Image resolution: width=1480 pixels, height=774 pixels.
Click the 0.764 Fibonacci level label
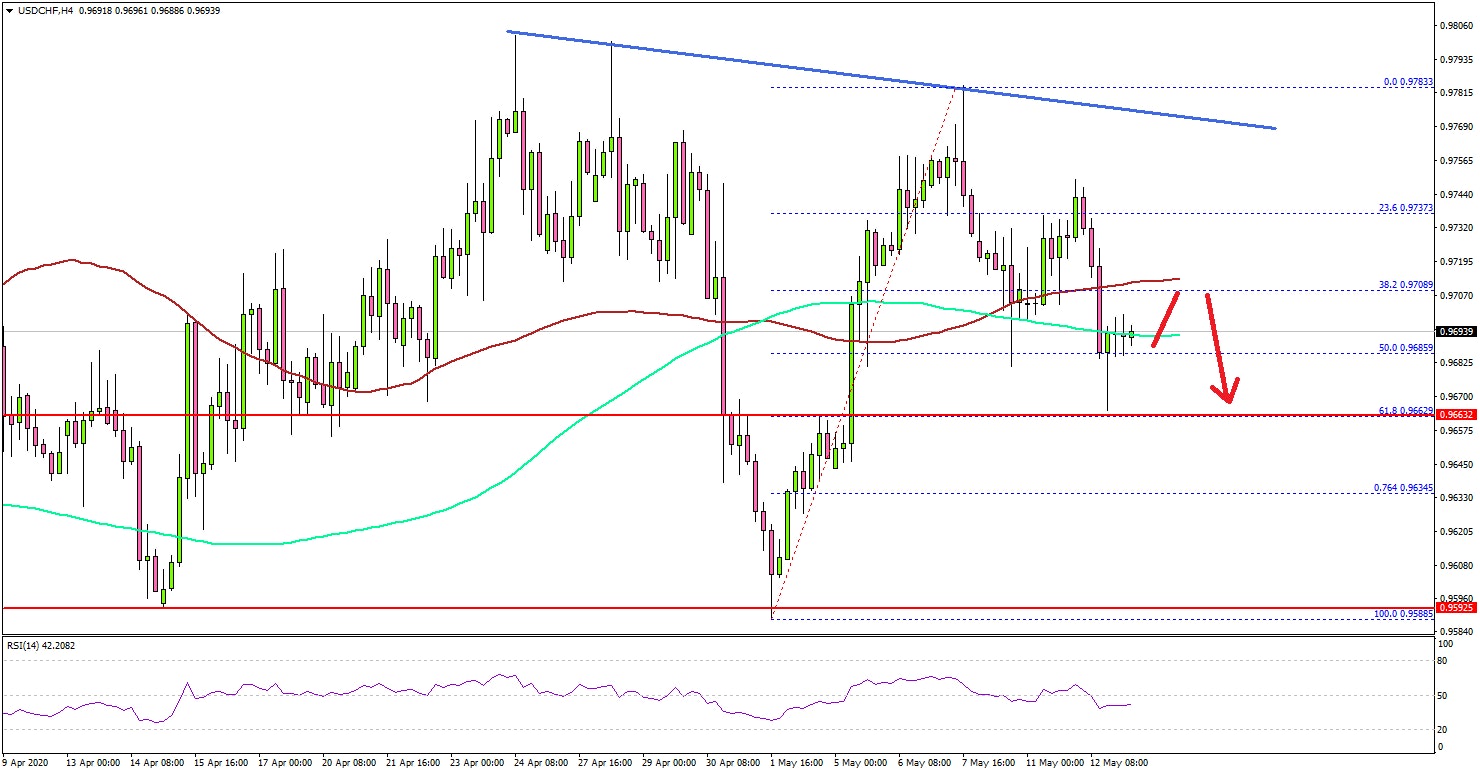pyautogui.click(x=1404, y=488)
